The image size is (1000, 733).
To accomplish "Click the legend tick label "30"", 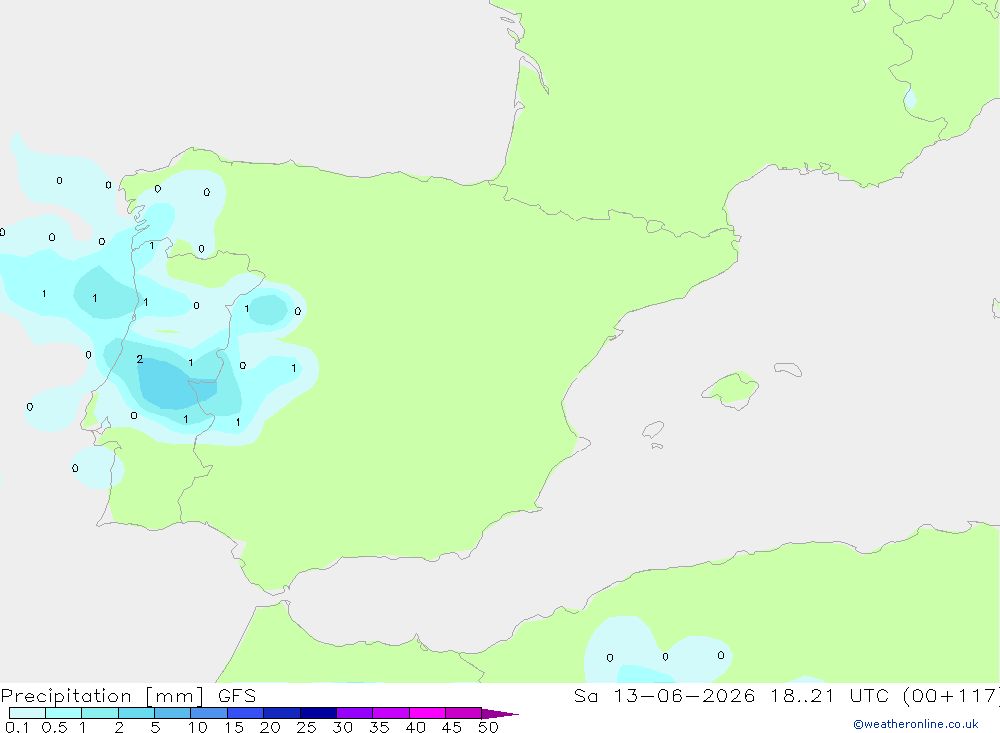I will (343, 727).
